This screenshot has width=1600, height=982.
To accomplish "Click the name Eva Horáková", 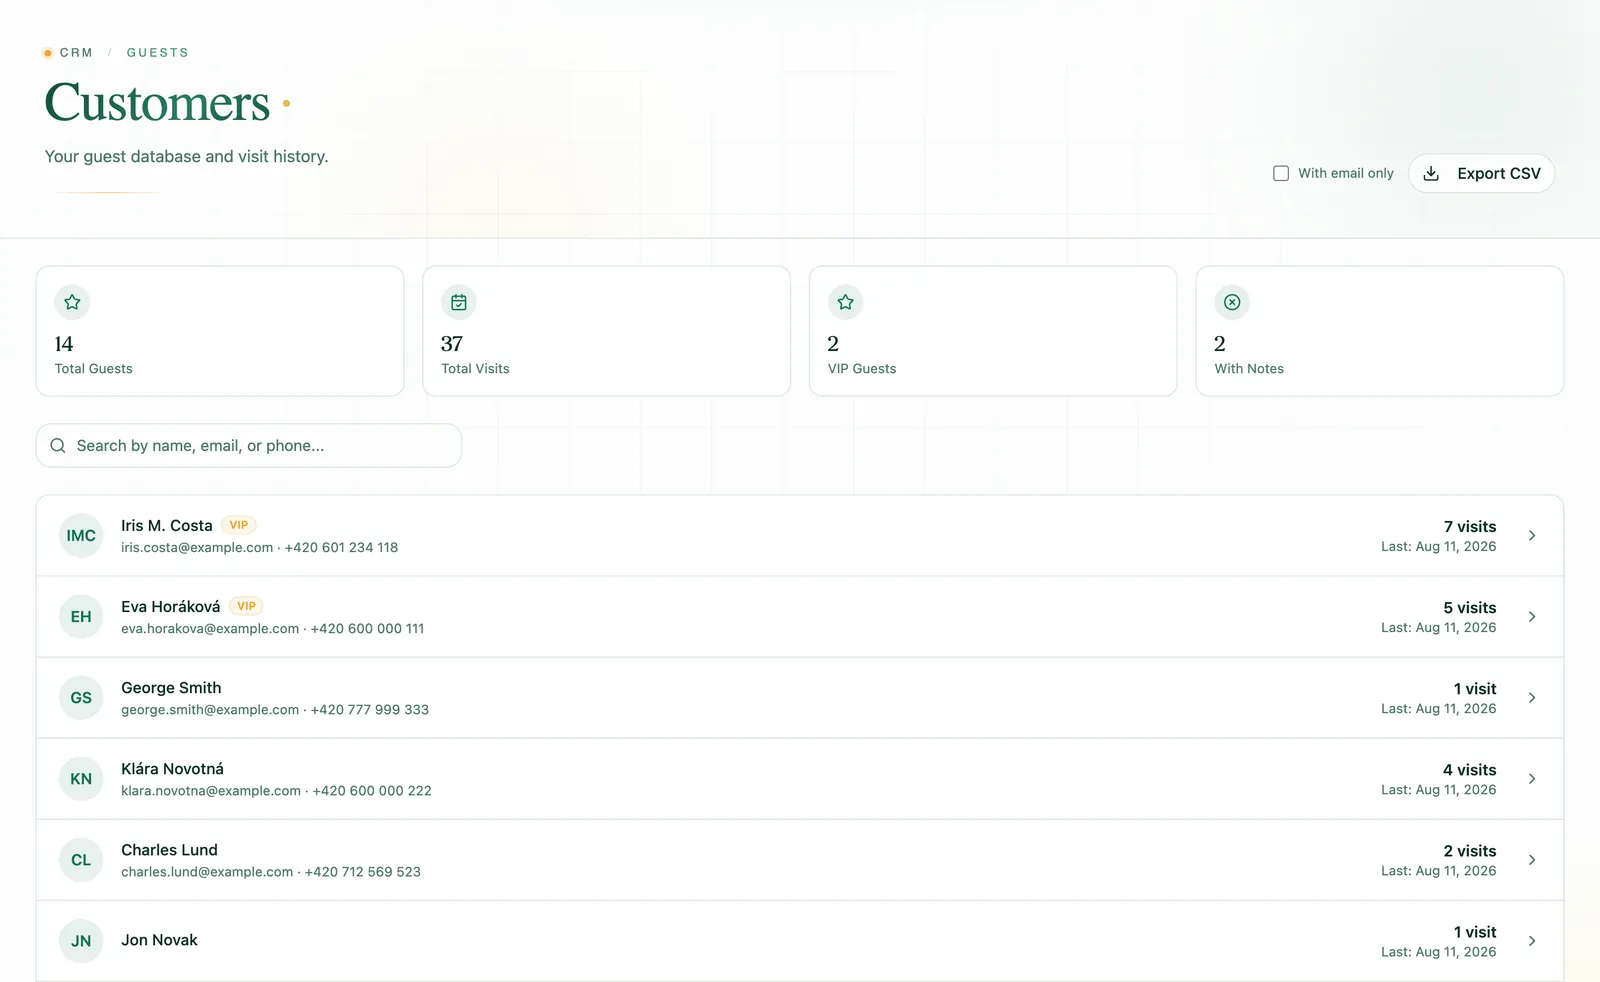I will point(171,607).
